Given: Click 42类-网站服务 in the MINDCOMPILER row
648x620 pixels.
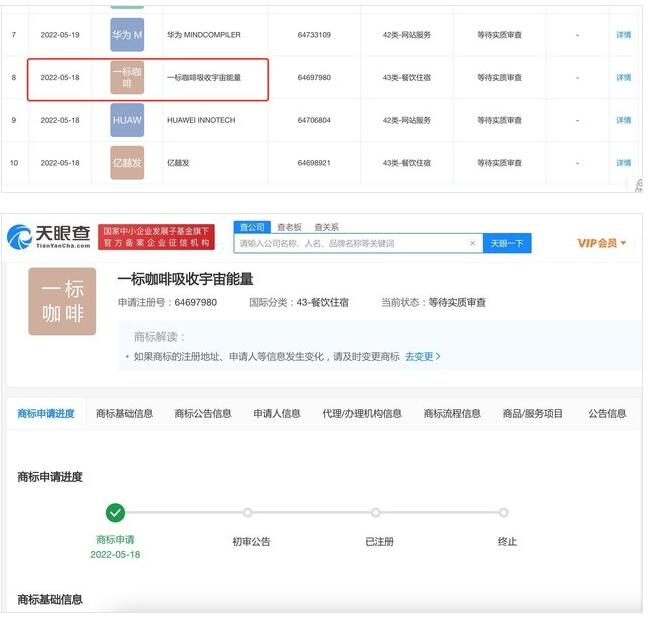Looking at the screenshot, I should pos(407,35).
